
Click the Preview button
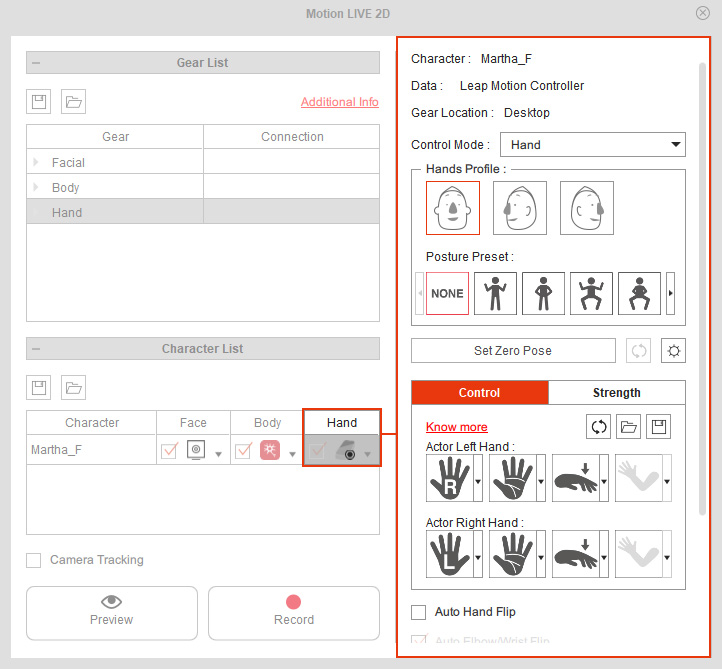pyautogui.click(x=112, y=613)
